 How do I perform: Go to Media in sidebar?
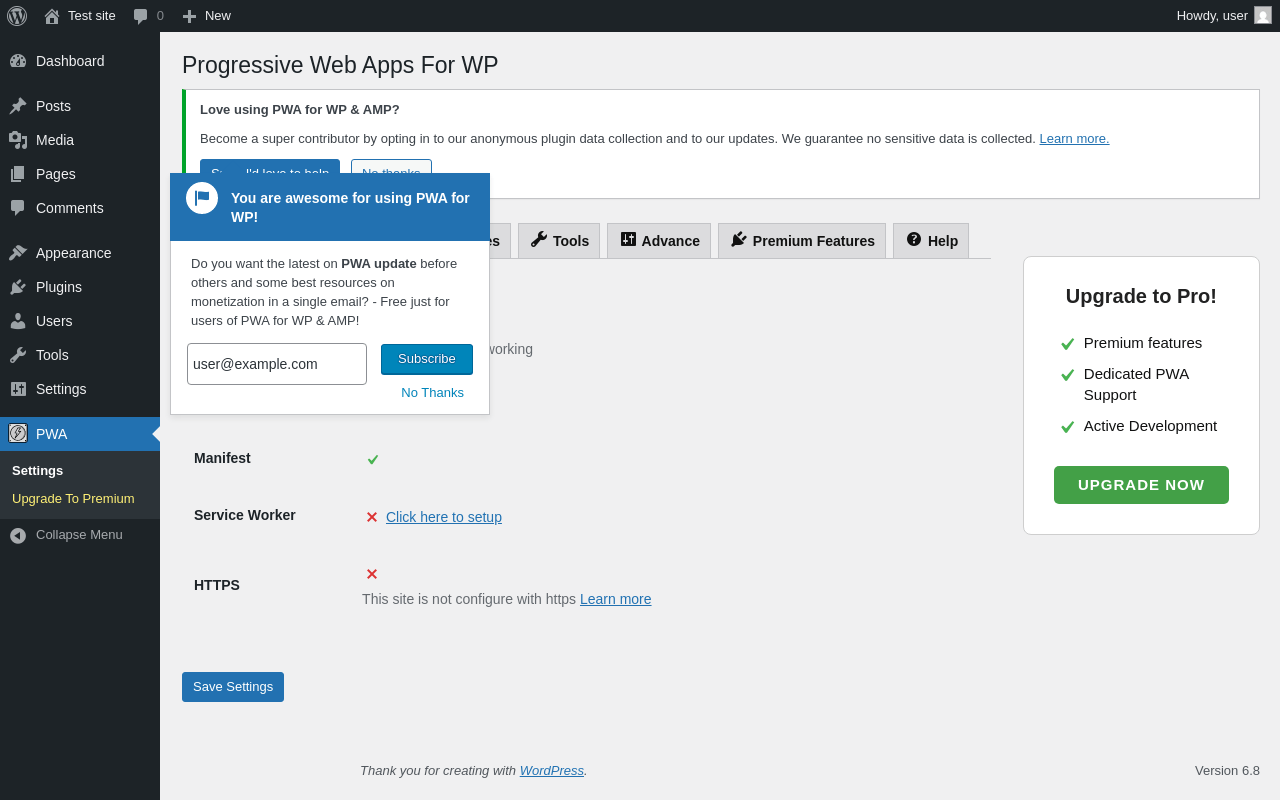click(55, 140)
